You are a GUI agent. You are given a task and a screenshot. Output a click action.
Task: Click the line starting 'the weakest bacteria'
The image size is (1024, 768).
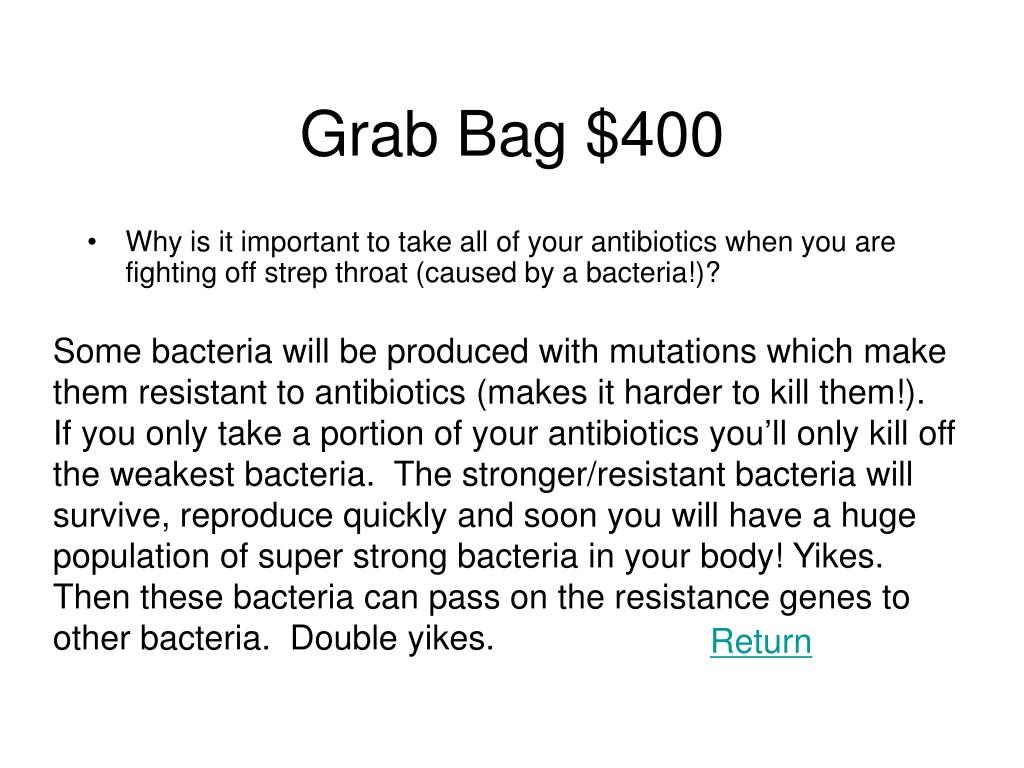point(483,475)
